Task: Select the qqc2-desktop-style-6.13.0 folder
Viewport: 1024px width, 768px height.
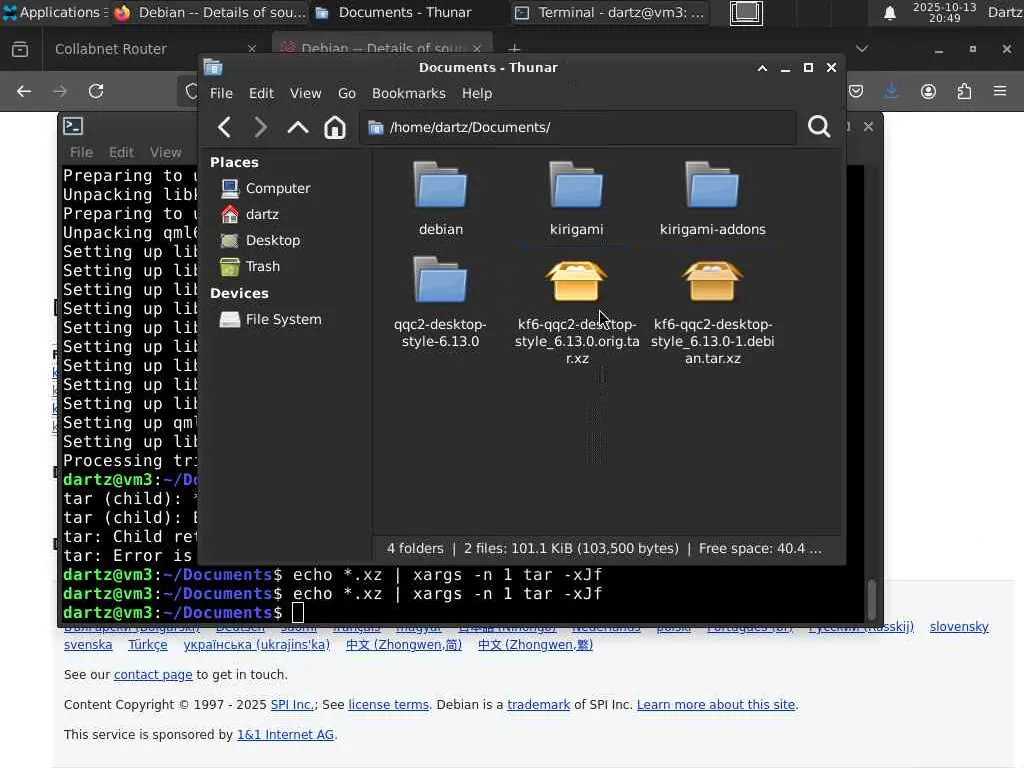Action: (x=440, y=302)
